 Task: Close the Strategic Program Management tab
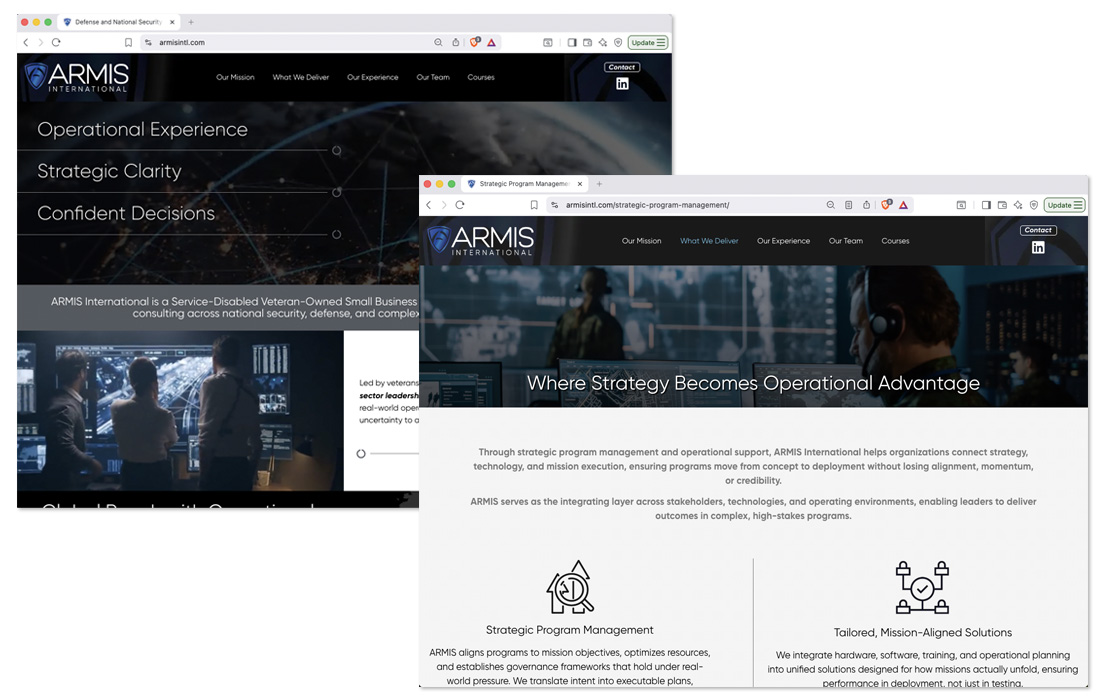(579, 184)
